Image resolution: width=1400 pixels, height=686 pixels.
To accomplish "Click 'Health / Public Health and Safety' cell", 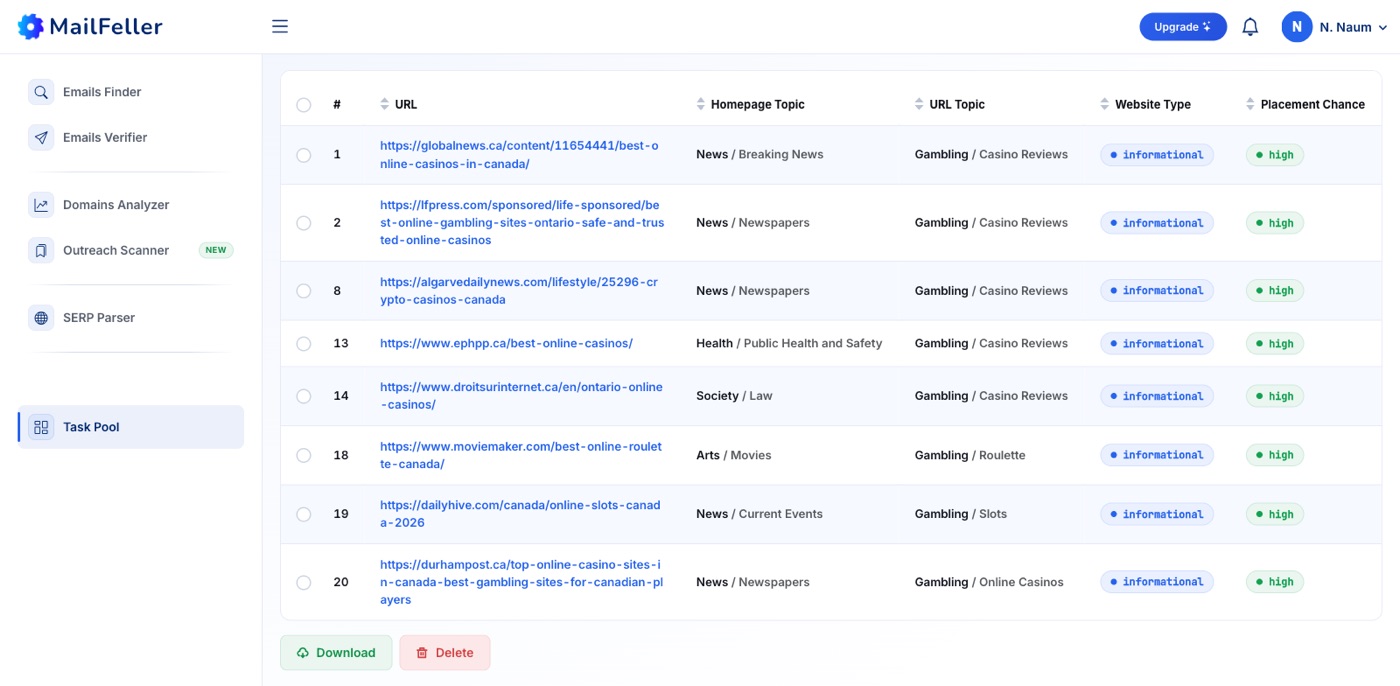I will click(789, 343).
